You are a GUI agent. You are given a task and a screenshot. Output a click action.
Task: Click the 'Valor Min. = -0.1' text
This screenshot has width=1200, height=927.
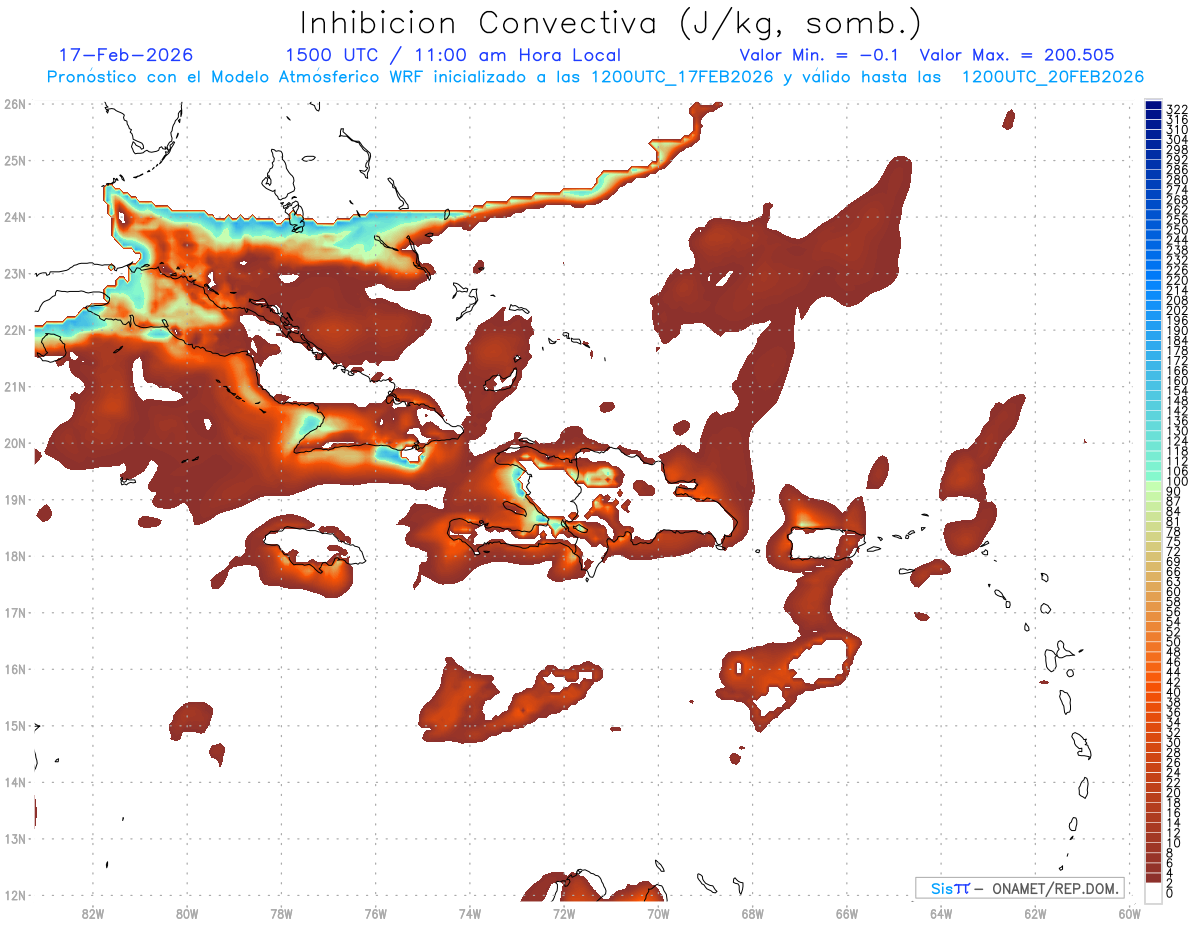[x=819, y=56]
